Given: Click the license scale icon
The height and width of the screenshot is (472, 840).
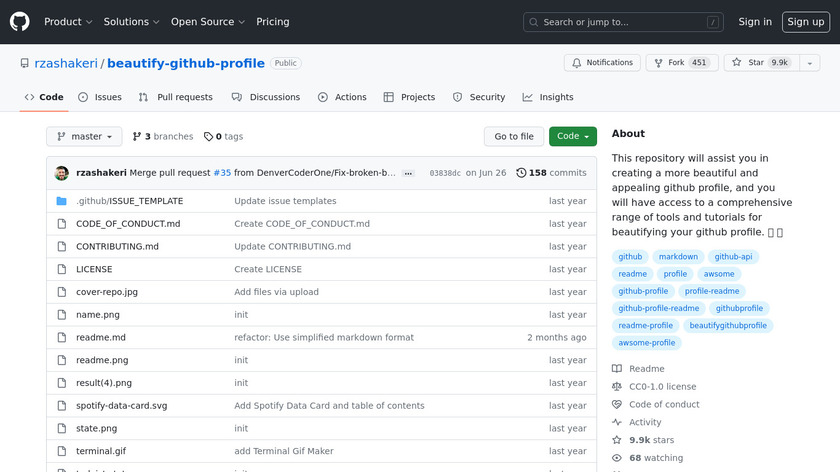Looking at the screenshot, I should (617, 386).
